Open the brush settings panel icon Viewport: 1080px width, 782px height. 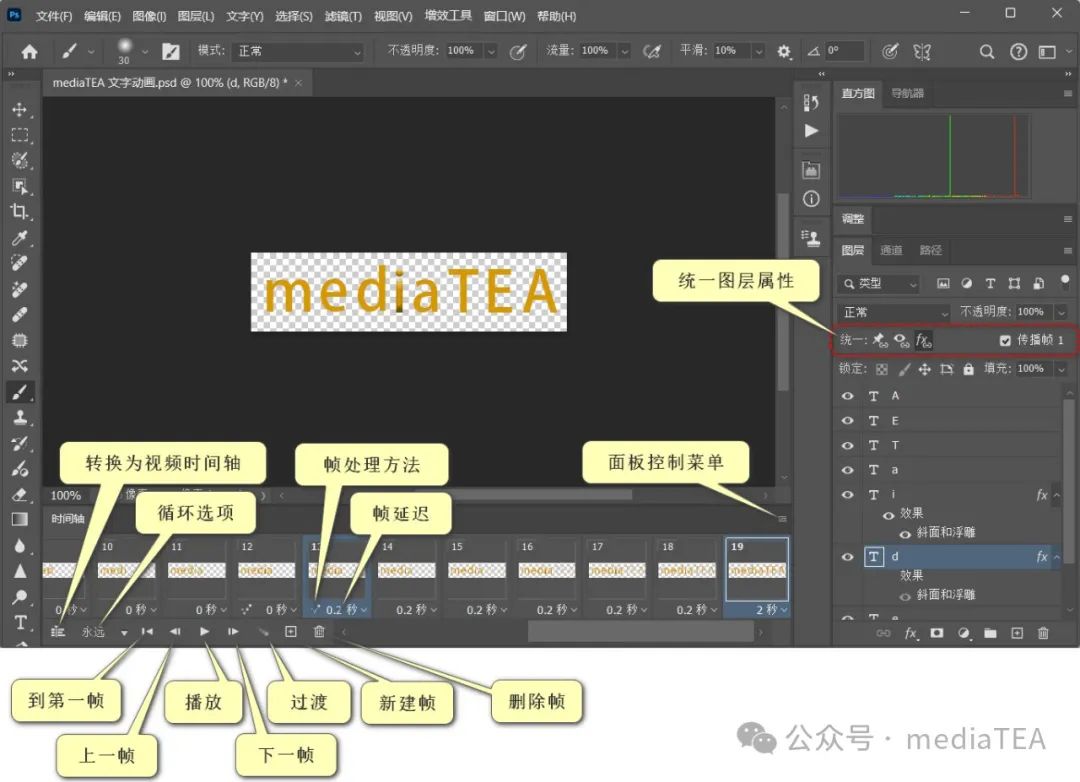(x=170, y=52)
